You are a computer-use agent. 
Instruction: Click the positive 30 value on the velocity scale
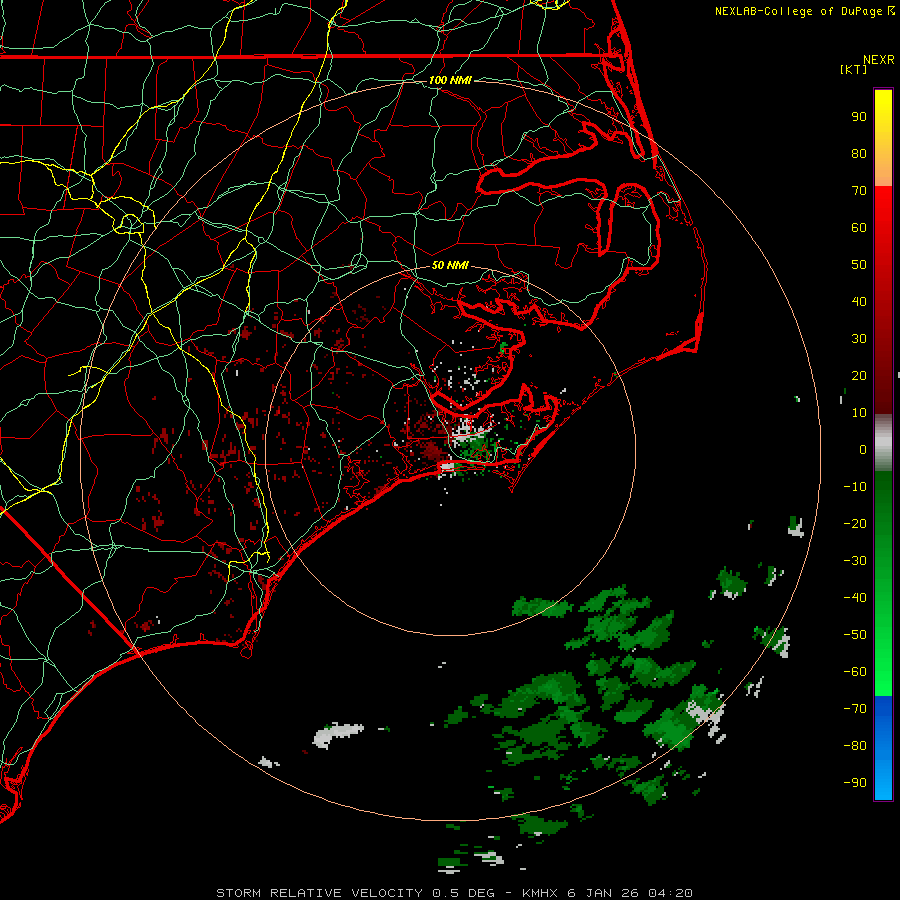(859, 339)
